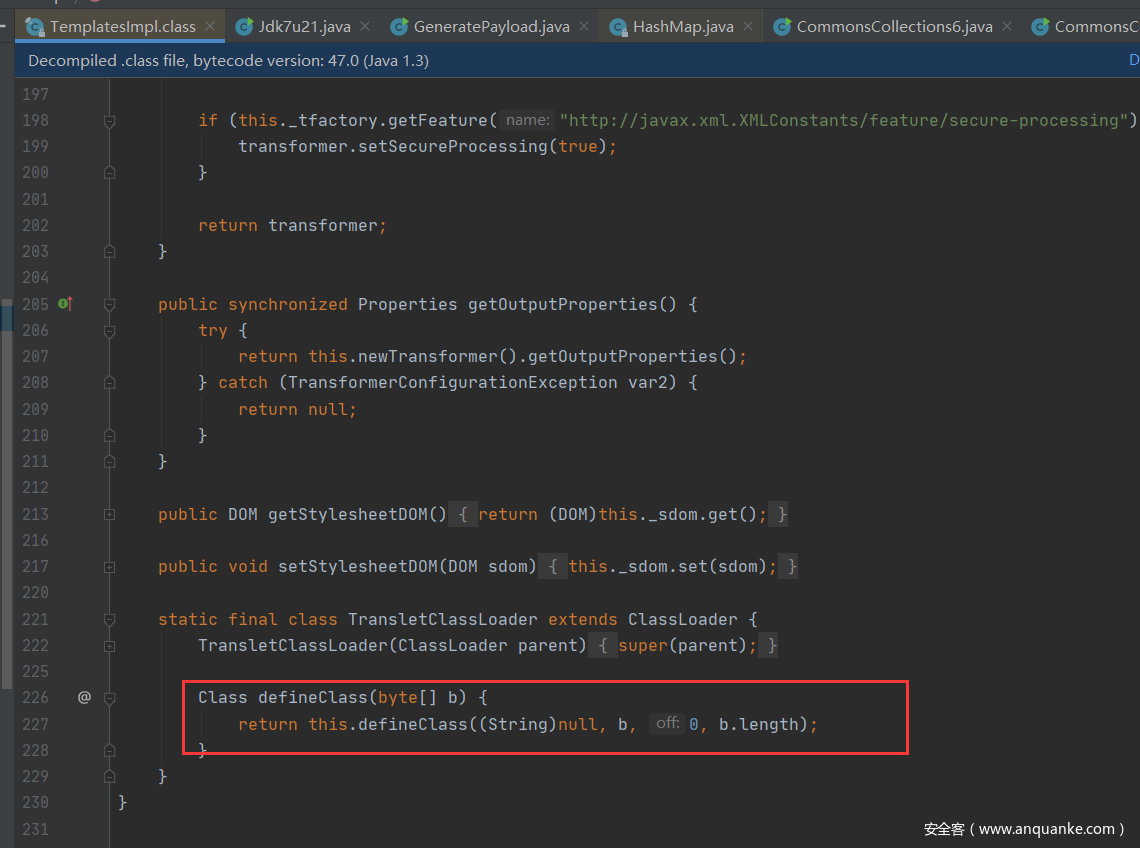Screen dimensions: 1140x848
Task: Close the TemplatesImpl.class tab
Action: pyautogui.click(x=210, y=27)
